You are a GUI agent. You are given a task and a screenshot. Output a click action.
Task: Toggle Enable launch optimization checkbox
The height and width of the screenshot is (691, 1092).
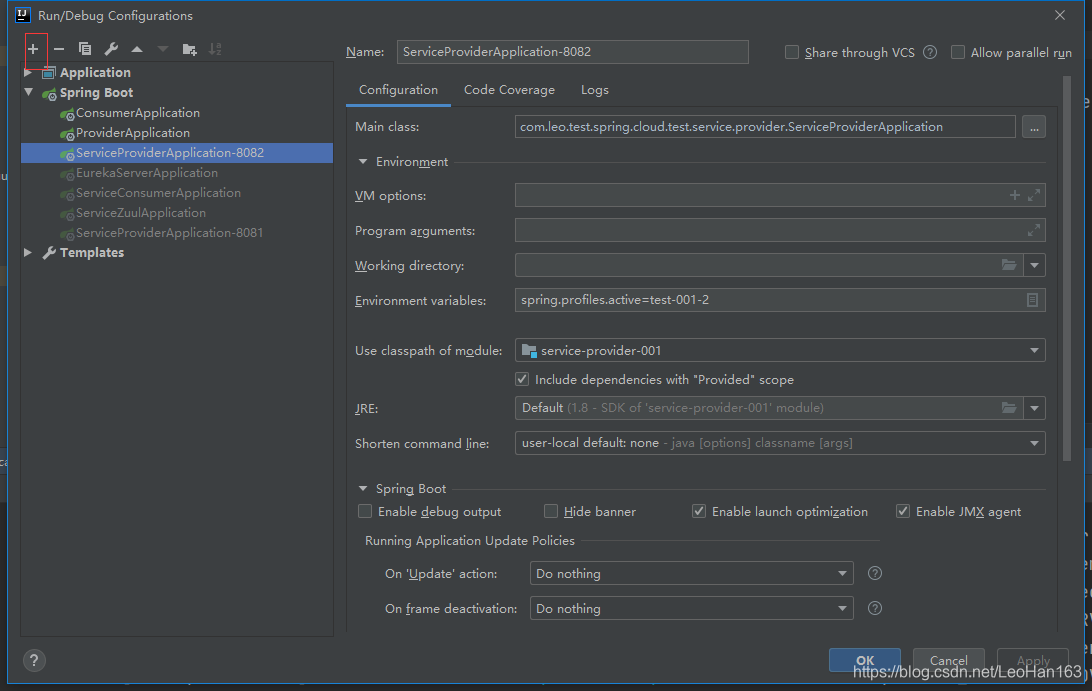click(x=699, y=511)
